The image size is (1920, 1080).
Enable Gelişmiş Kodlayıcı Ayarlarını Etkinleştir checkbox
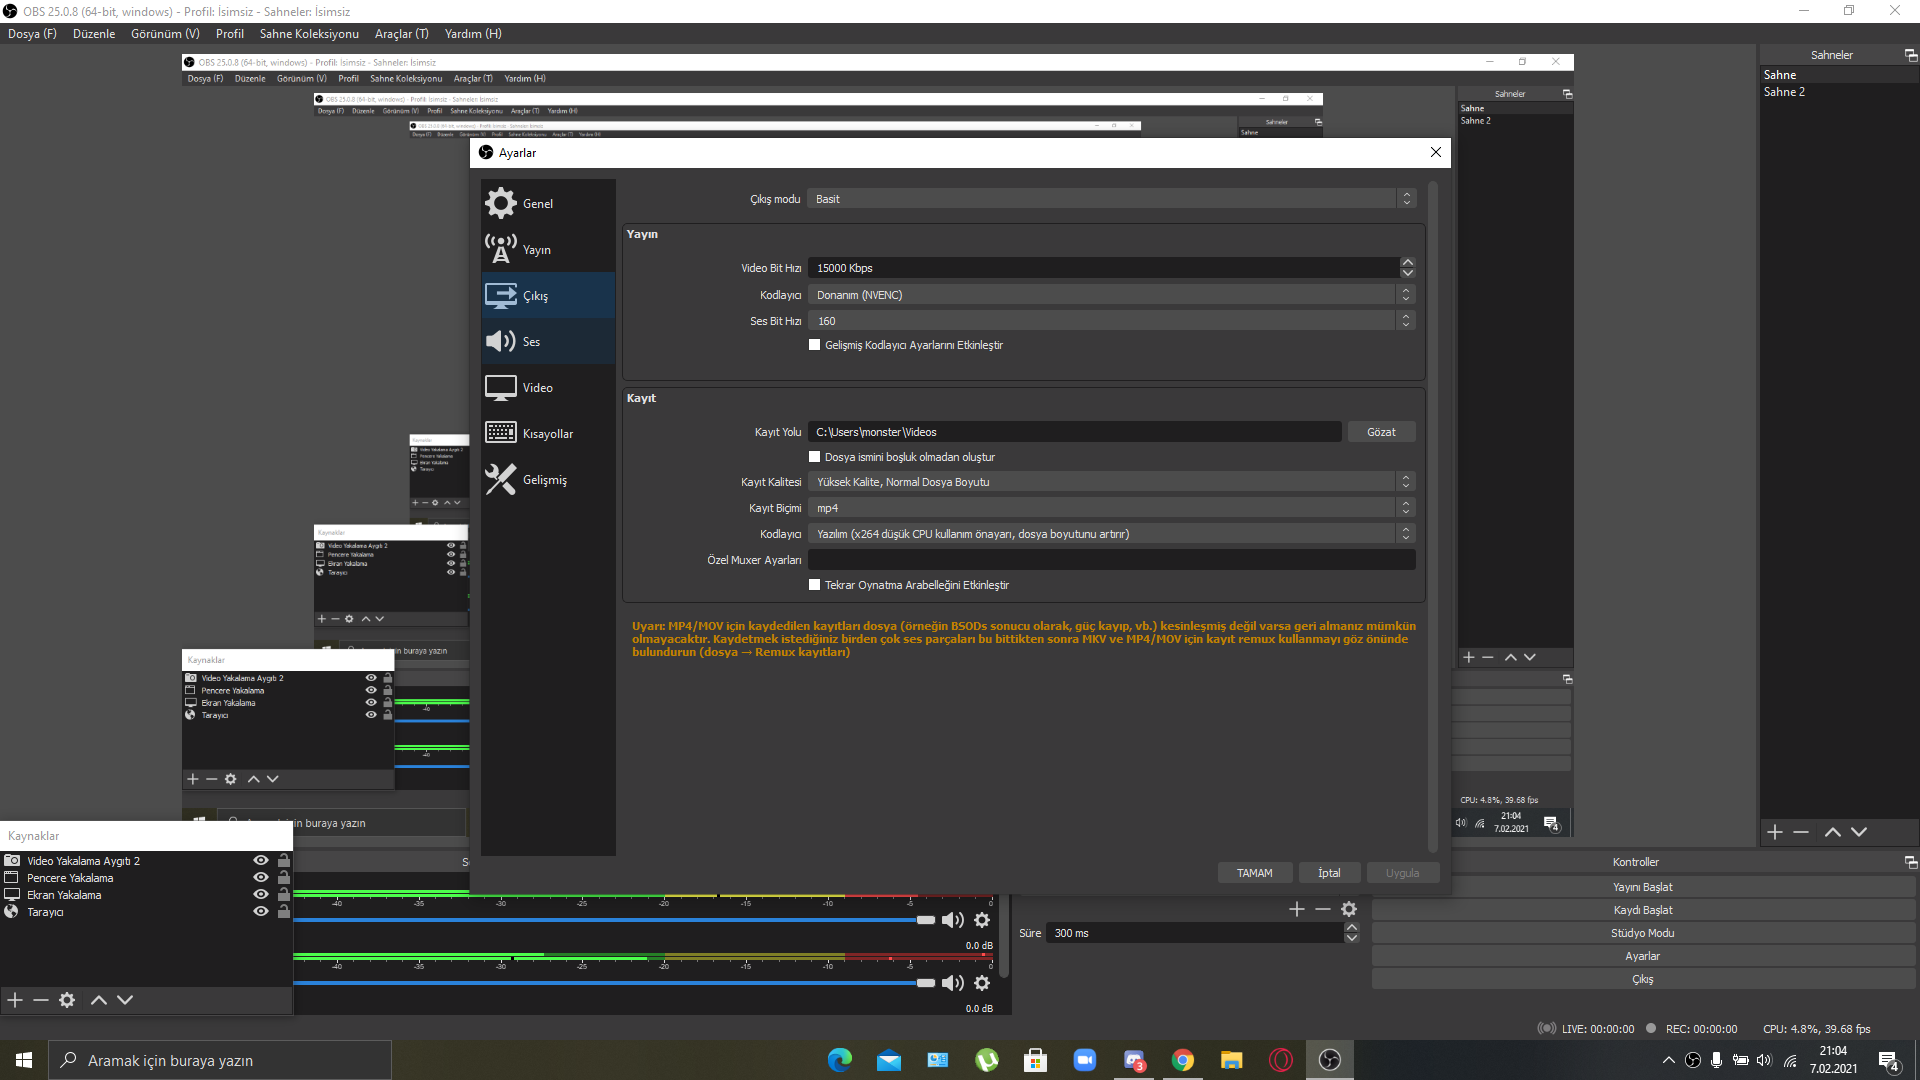(815, 345)
